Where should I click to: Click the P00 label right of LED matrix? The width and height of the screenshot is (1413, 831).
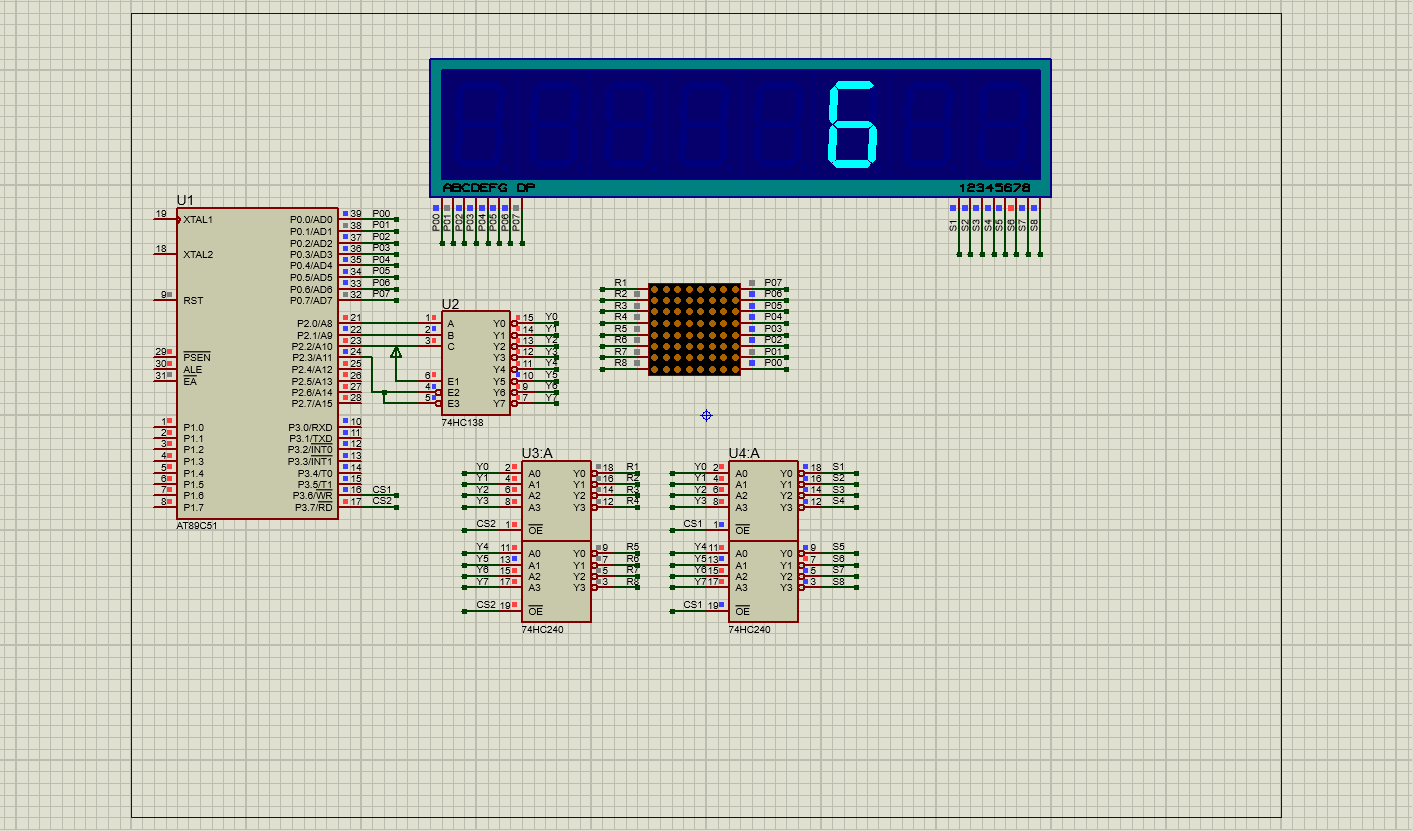coord(773,363)
